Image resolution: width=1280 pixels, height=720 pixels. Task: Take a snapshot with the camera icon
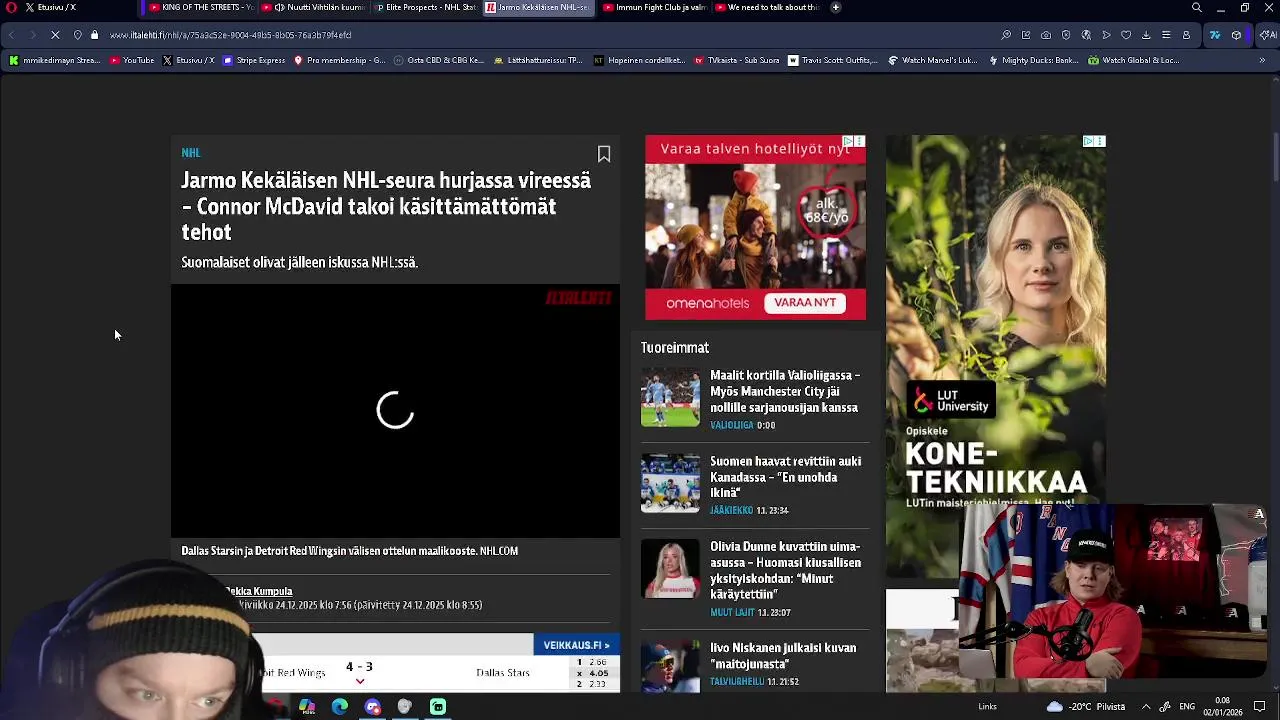(x=1046, y=35)
